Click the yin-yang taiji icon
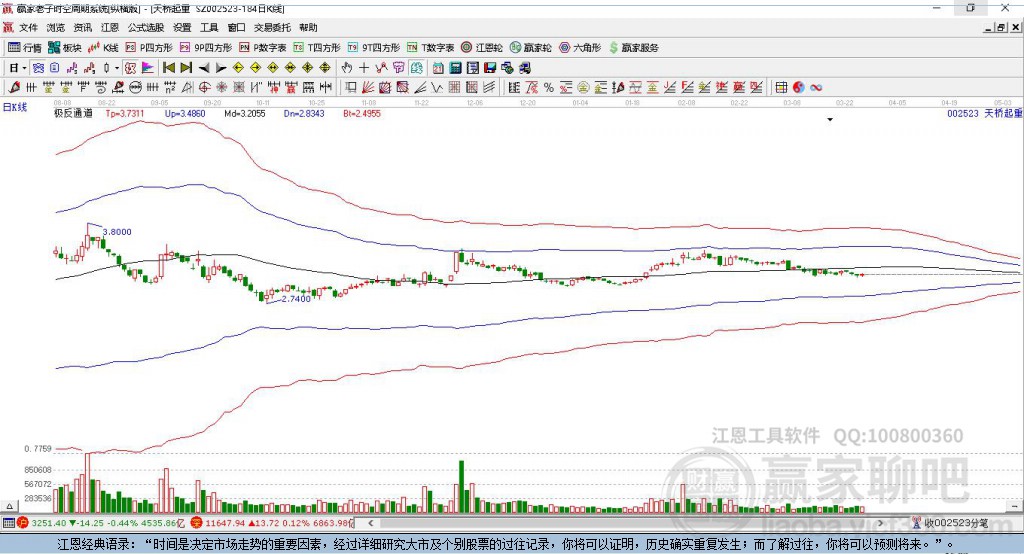1024x554 pixels. [798, 87]
